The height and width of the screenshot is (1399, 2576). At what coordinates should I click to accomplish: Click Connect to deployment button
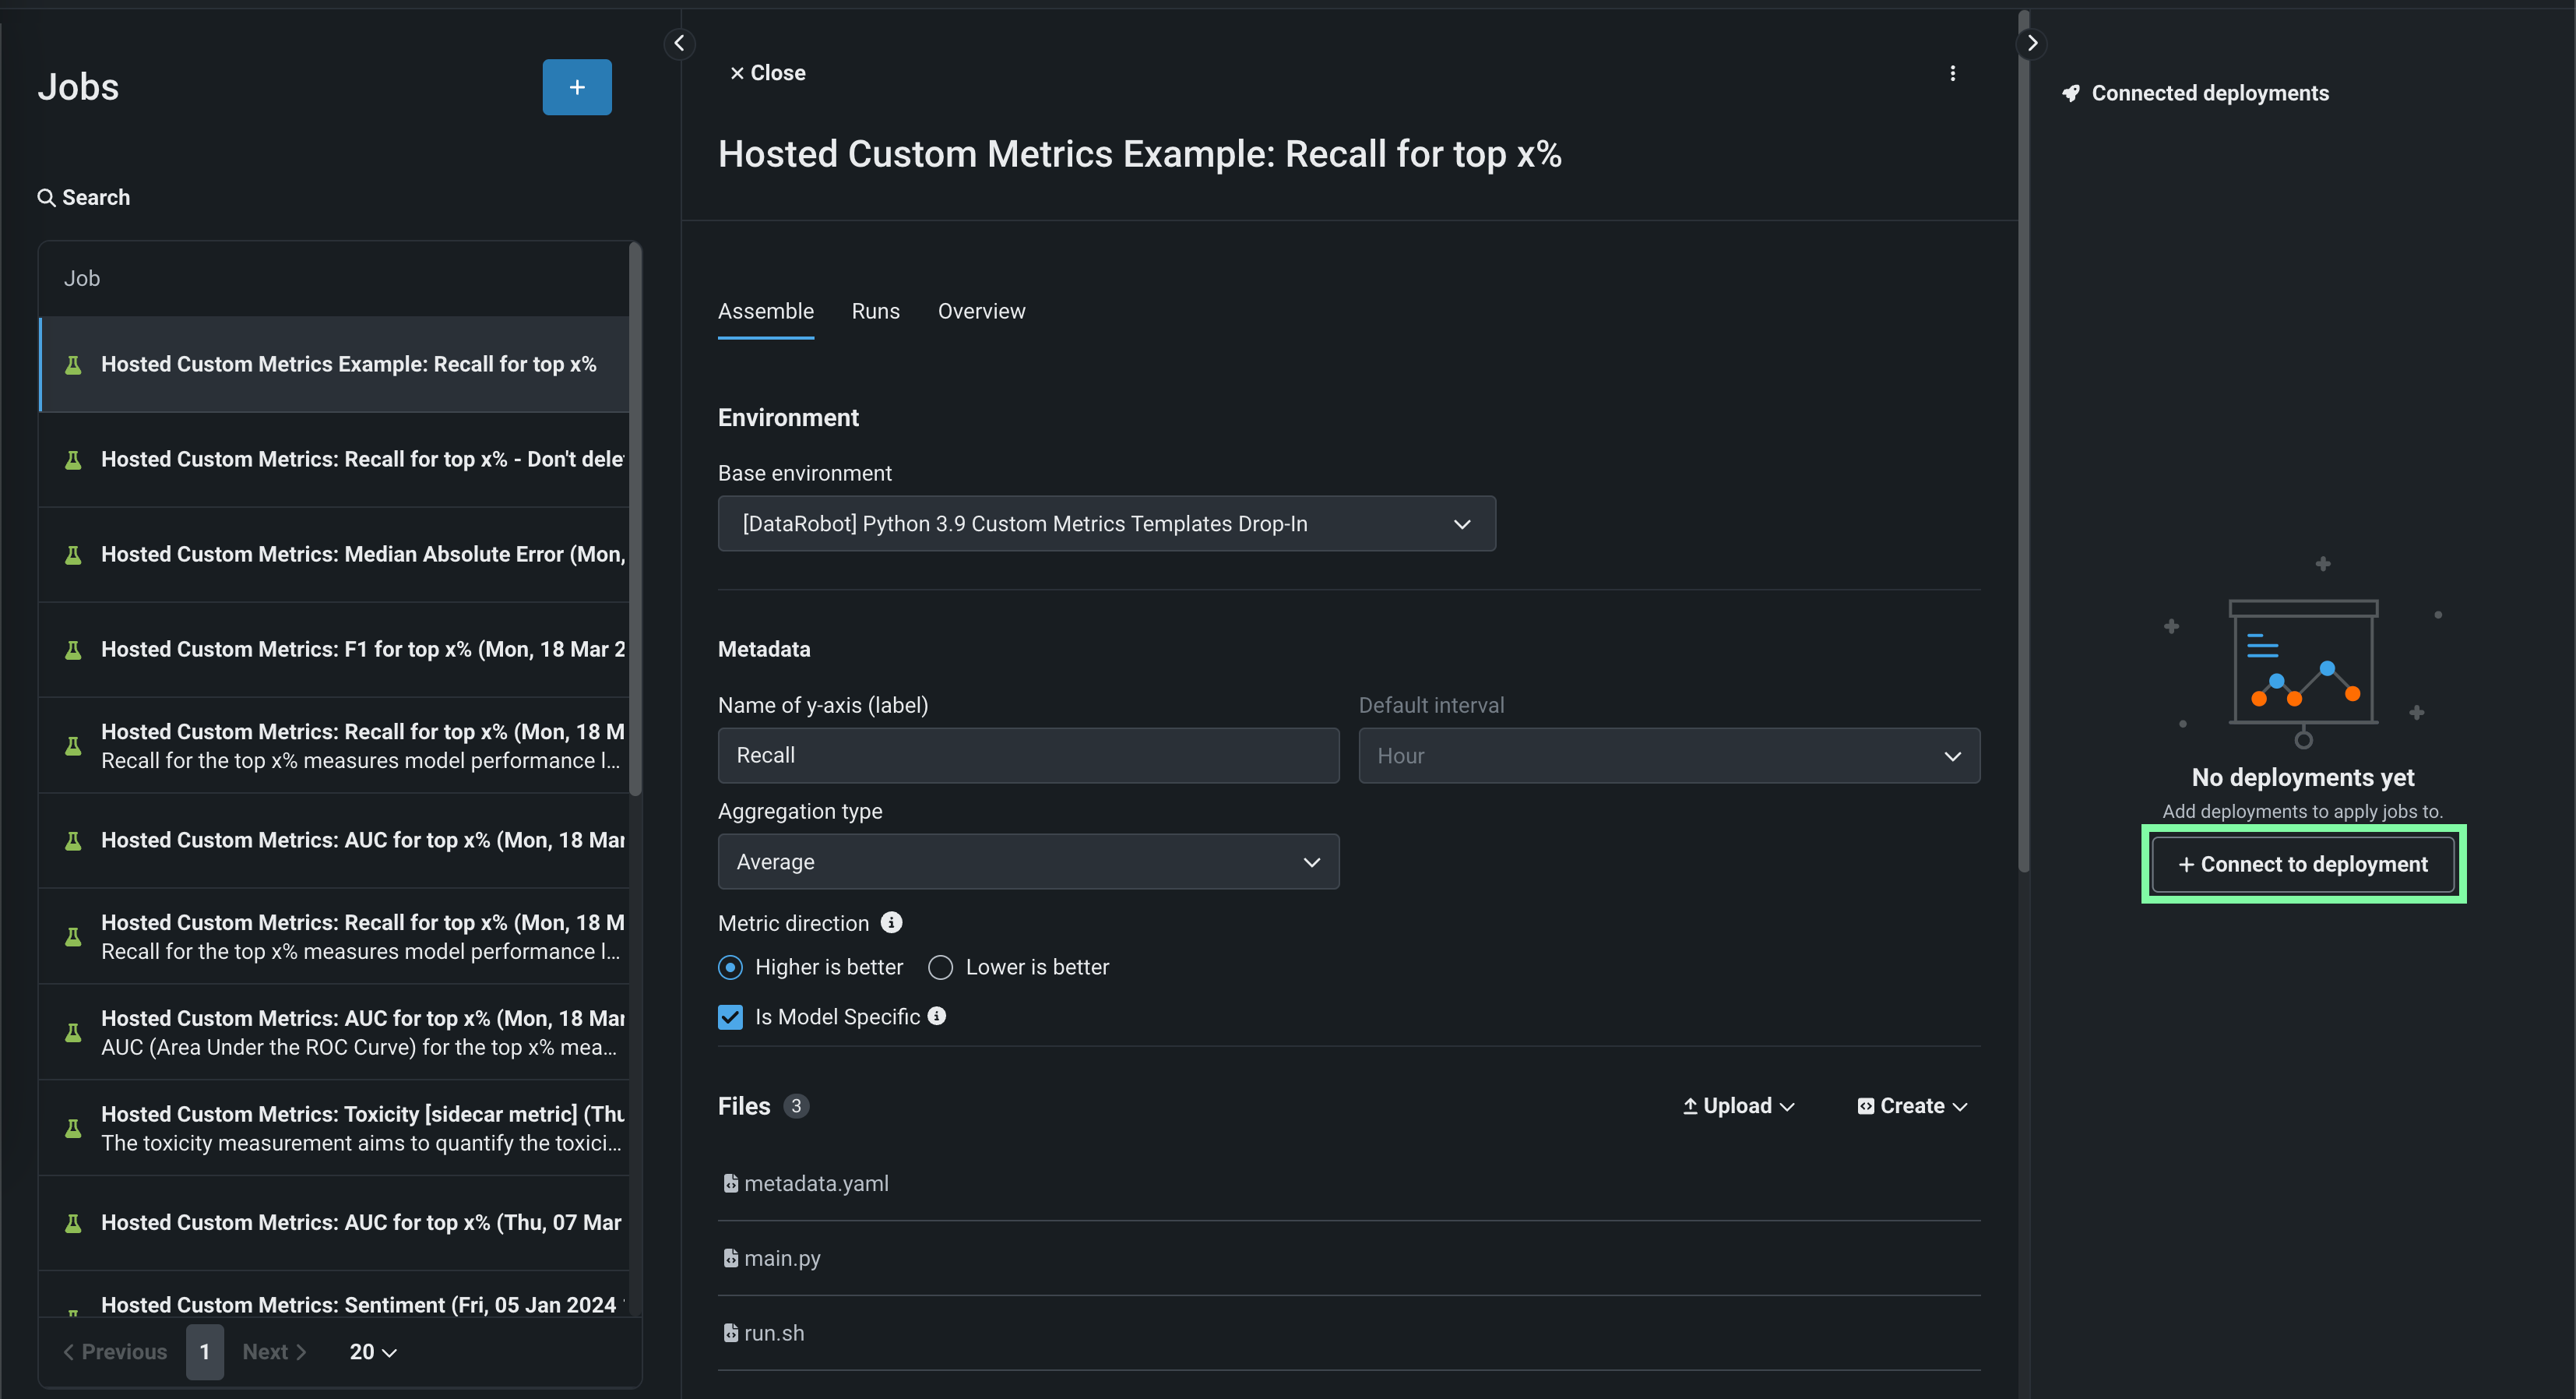pyautogui.click(x=2303, y=864)
